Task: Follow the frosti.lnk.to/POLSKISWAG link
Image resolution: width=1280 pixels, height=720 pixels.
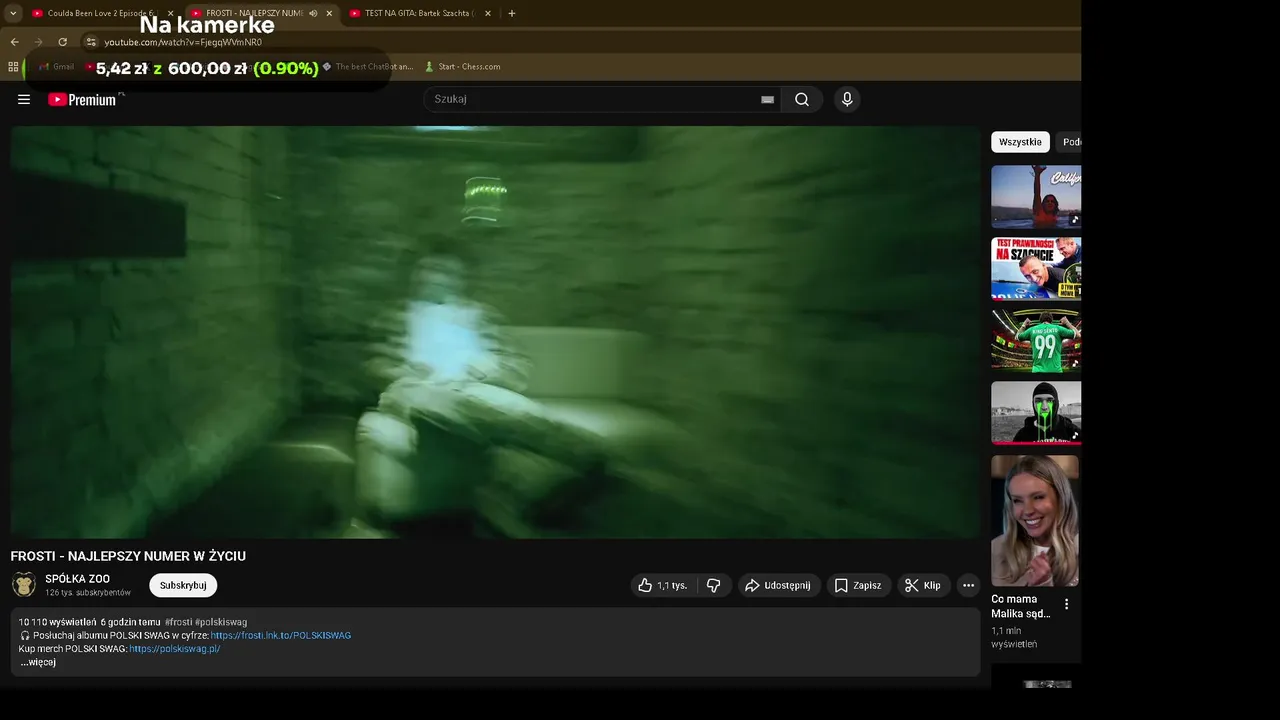Action: (281, 635)
